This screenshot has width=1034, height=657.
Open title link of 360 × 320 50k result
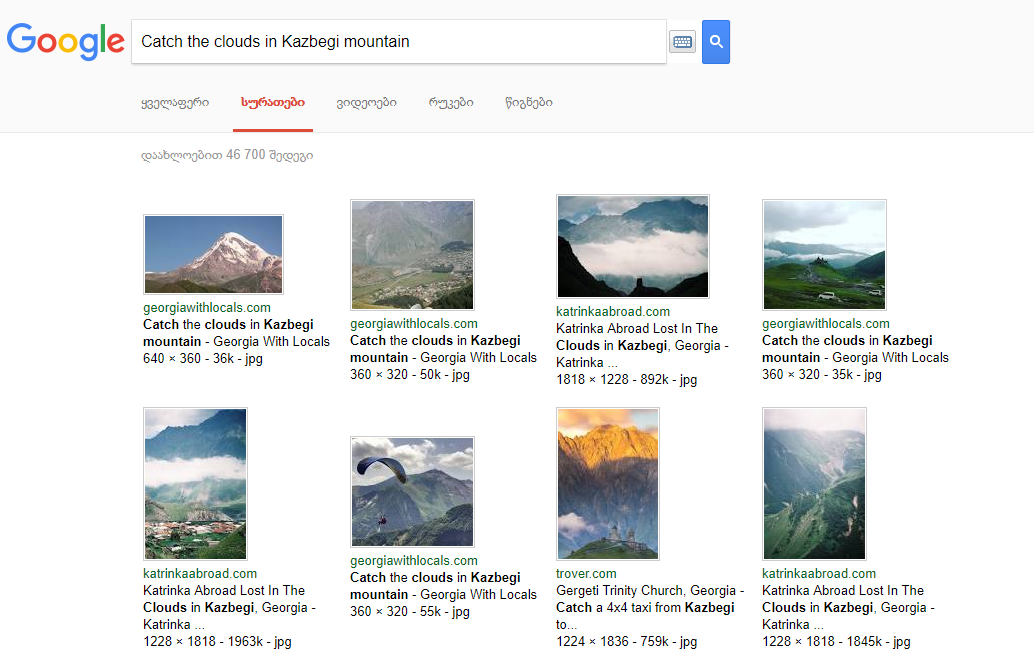pos(443,349)
